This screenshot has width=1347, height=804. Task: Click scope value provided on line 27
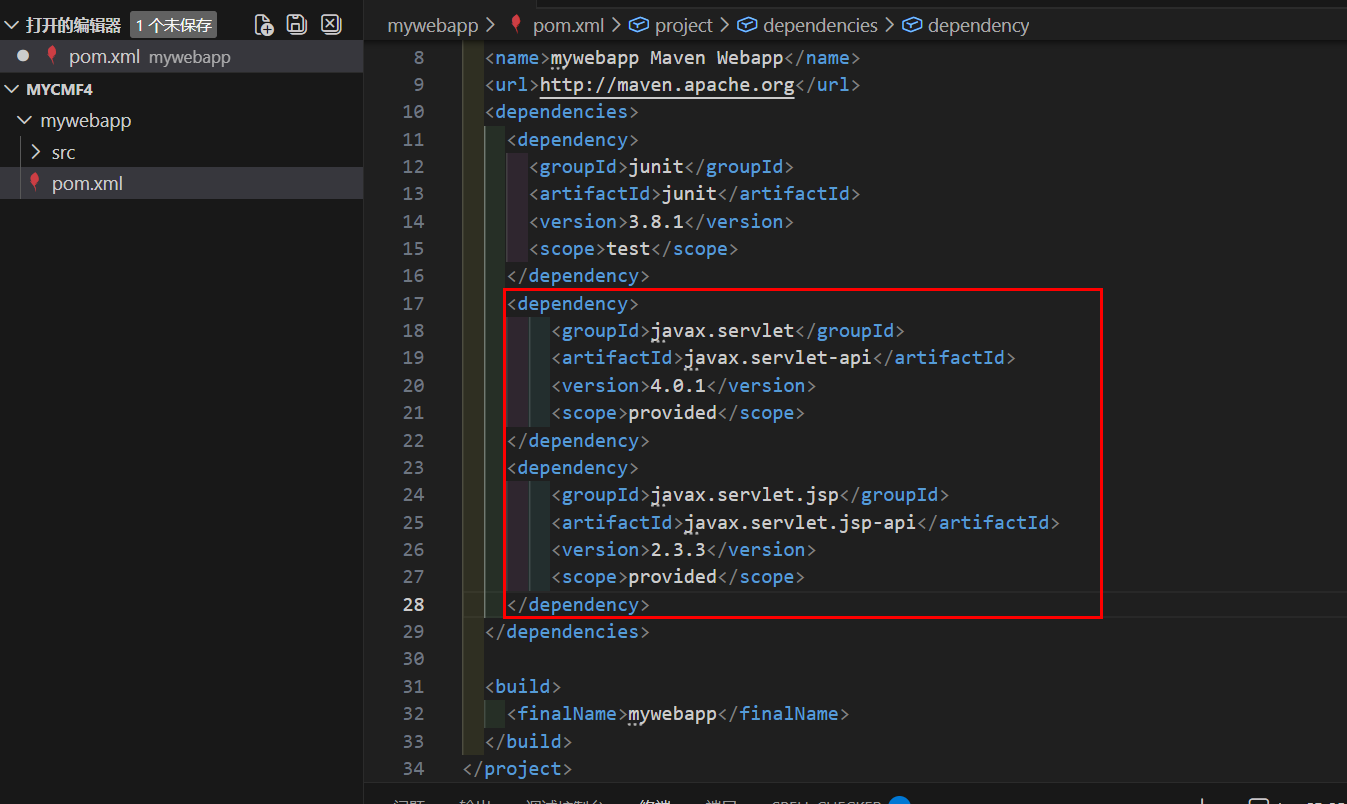tap(672, 576)
